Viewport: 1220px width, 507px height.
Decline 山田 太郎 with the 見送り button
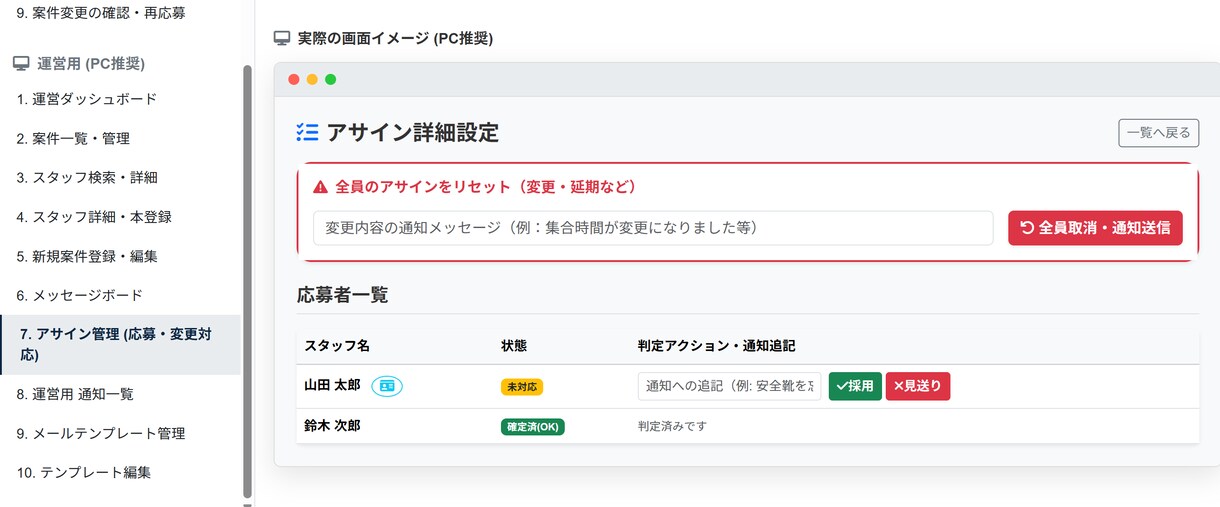pos(917,386)
